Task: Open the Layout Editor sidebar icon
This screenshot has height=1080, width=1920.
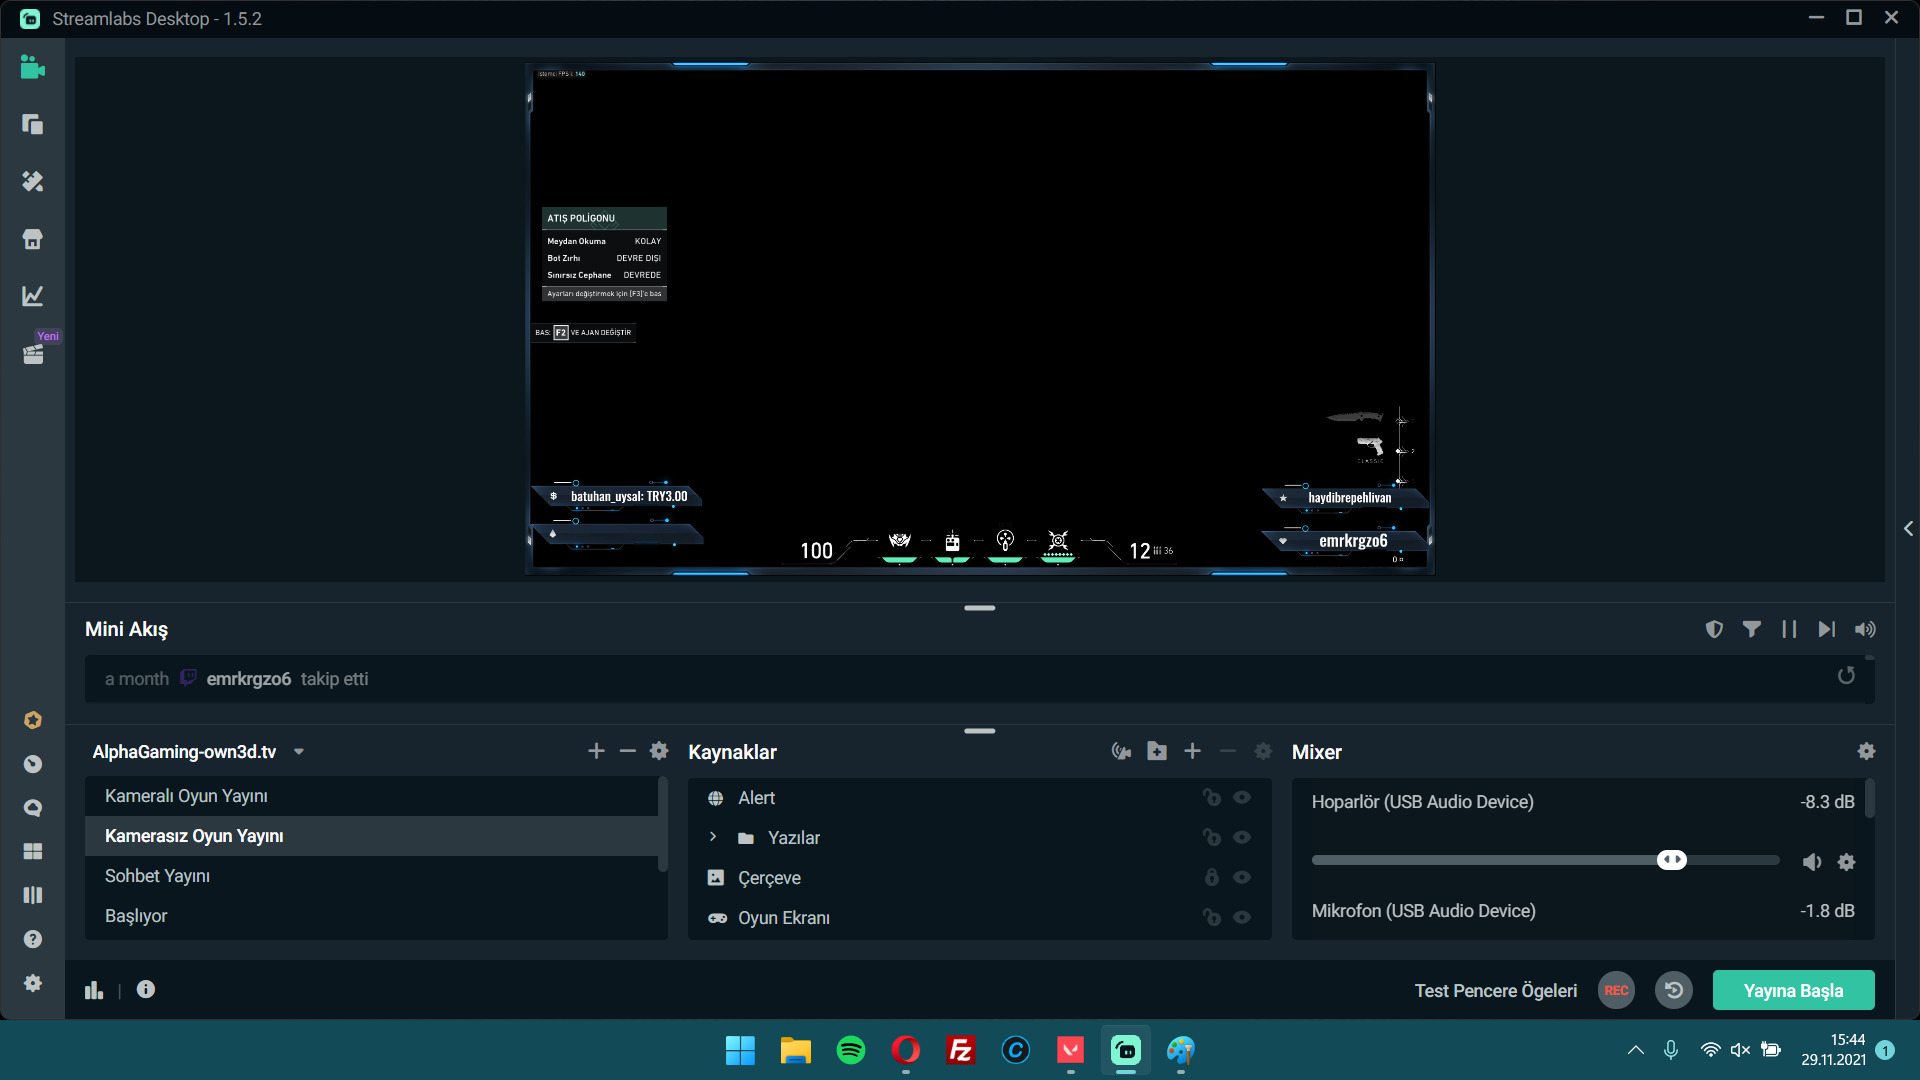Action: pyautogui.click(x=33, y=124)
